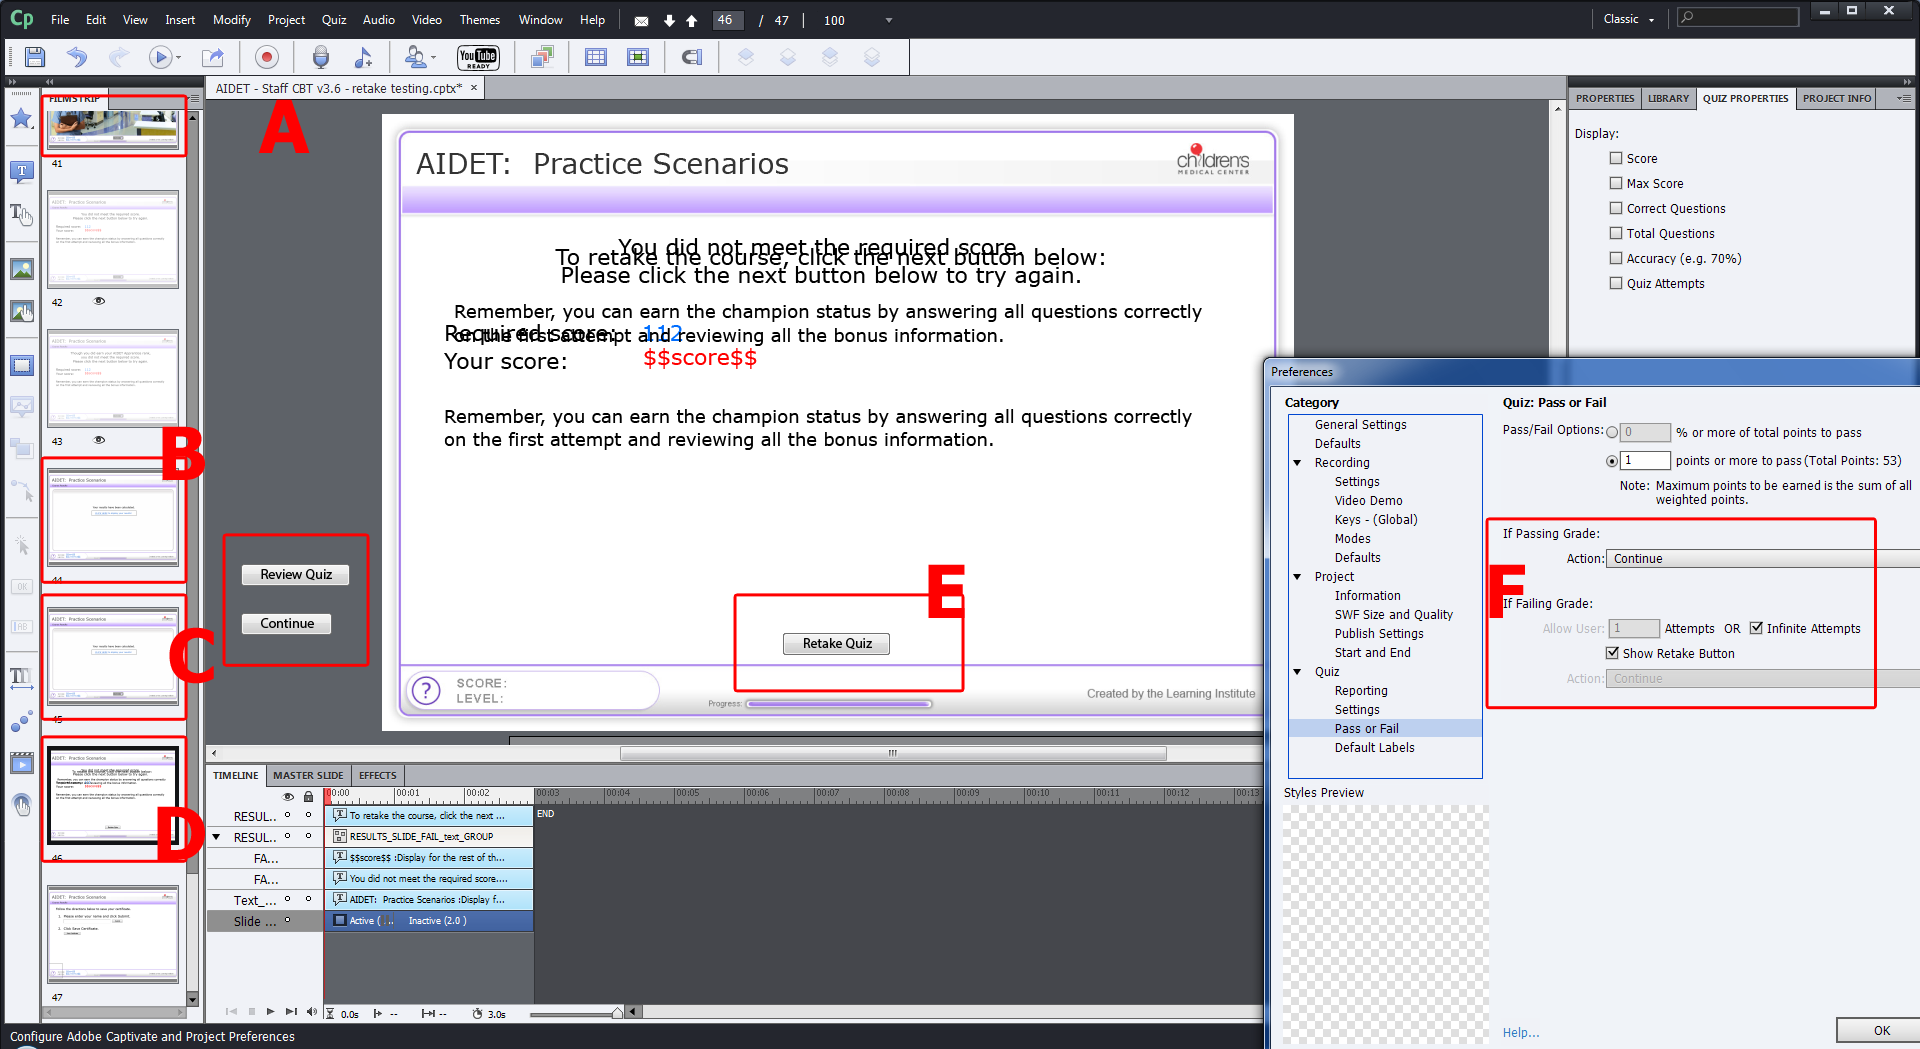
Task: Open the YouTube Ready publish option
Action: [x=478, y=57]
